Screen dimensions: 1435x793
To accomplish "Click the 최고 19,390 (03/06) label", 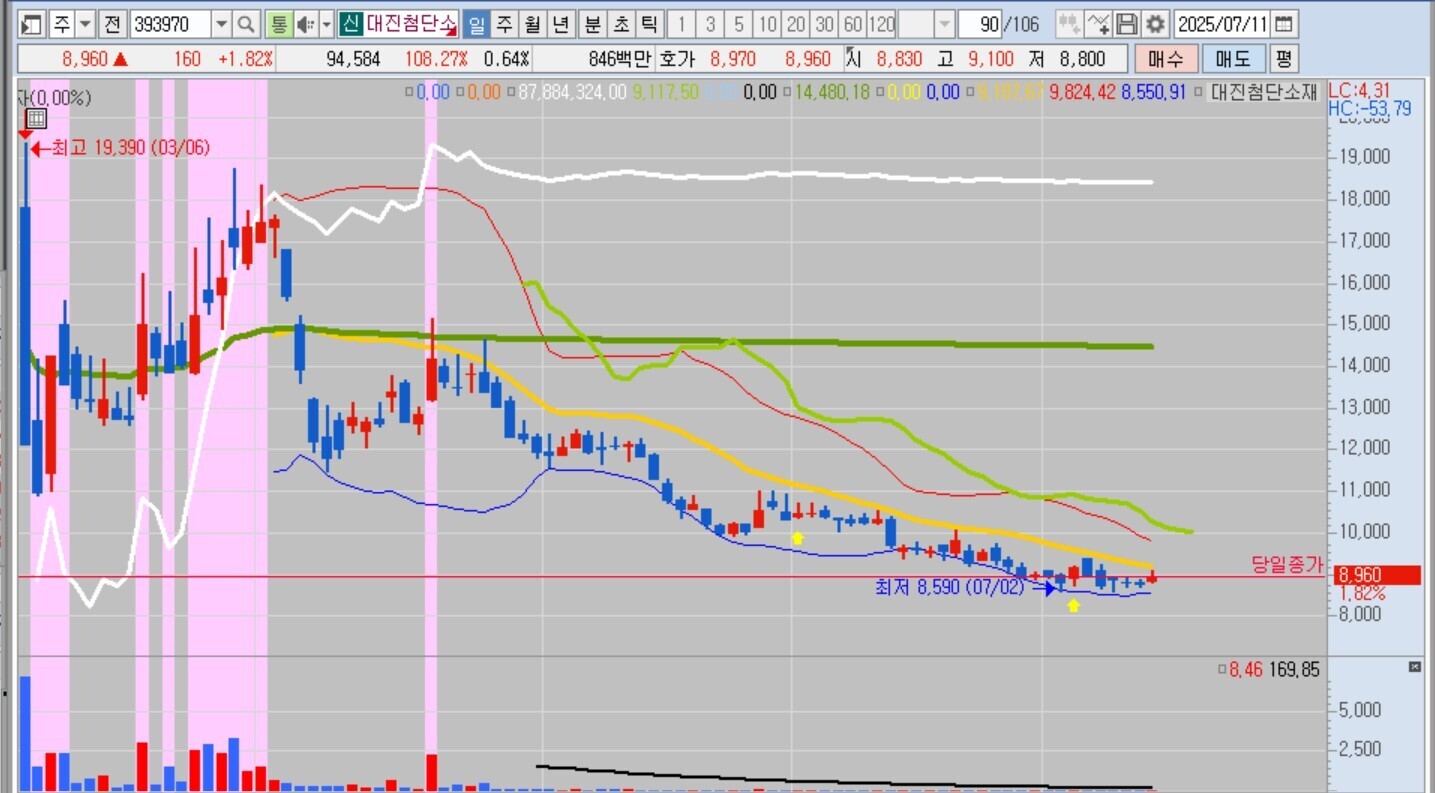I will [x=130, y=148].
